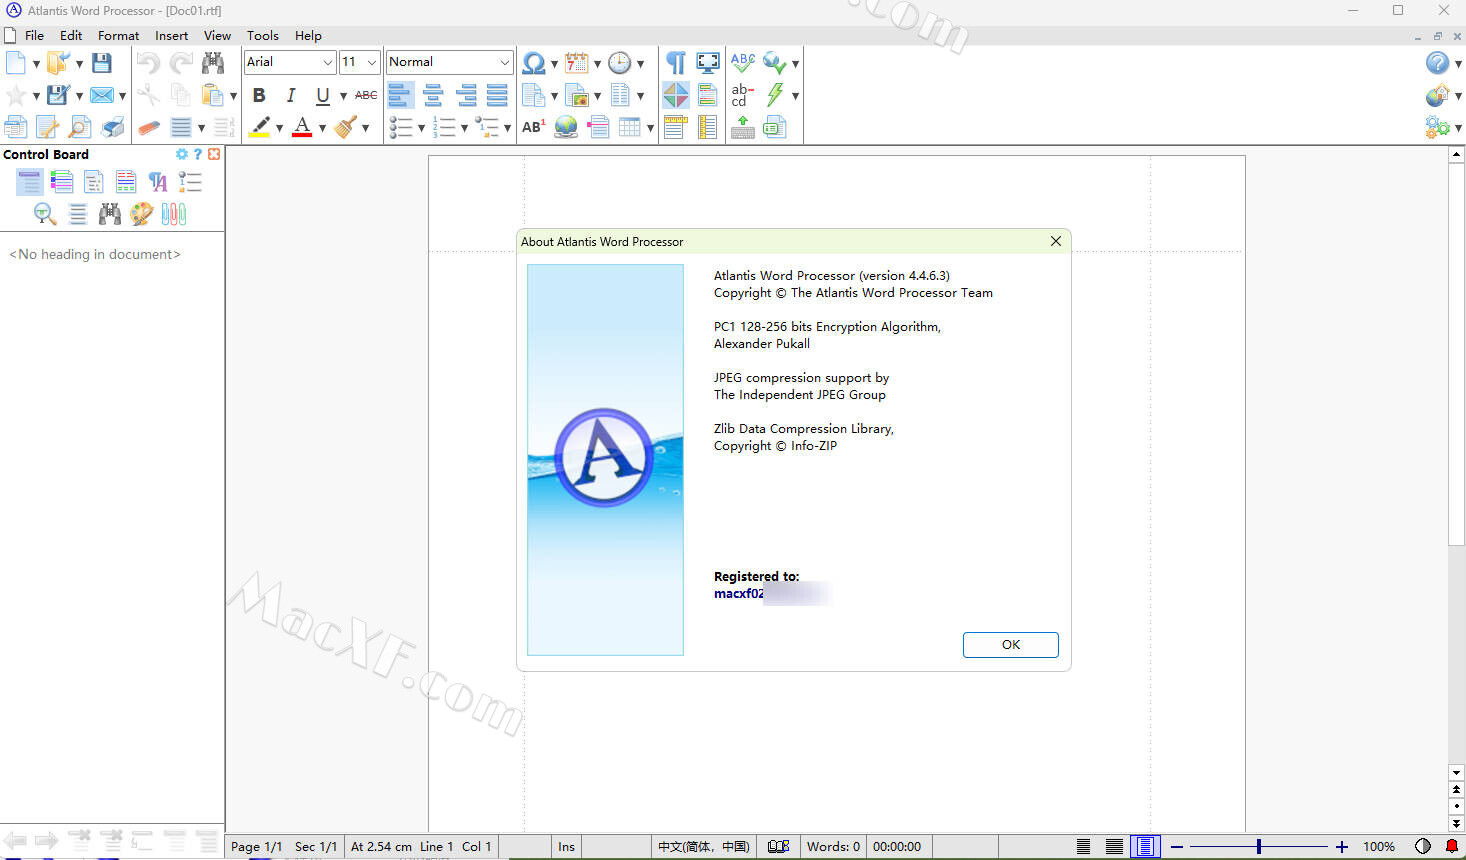Toggle the pilcrow show special symbols button
The width and height of the screenshot is (1466, 860).
click(x=676, y=63)
